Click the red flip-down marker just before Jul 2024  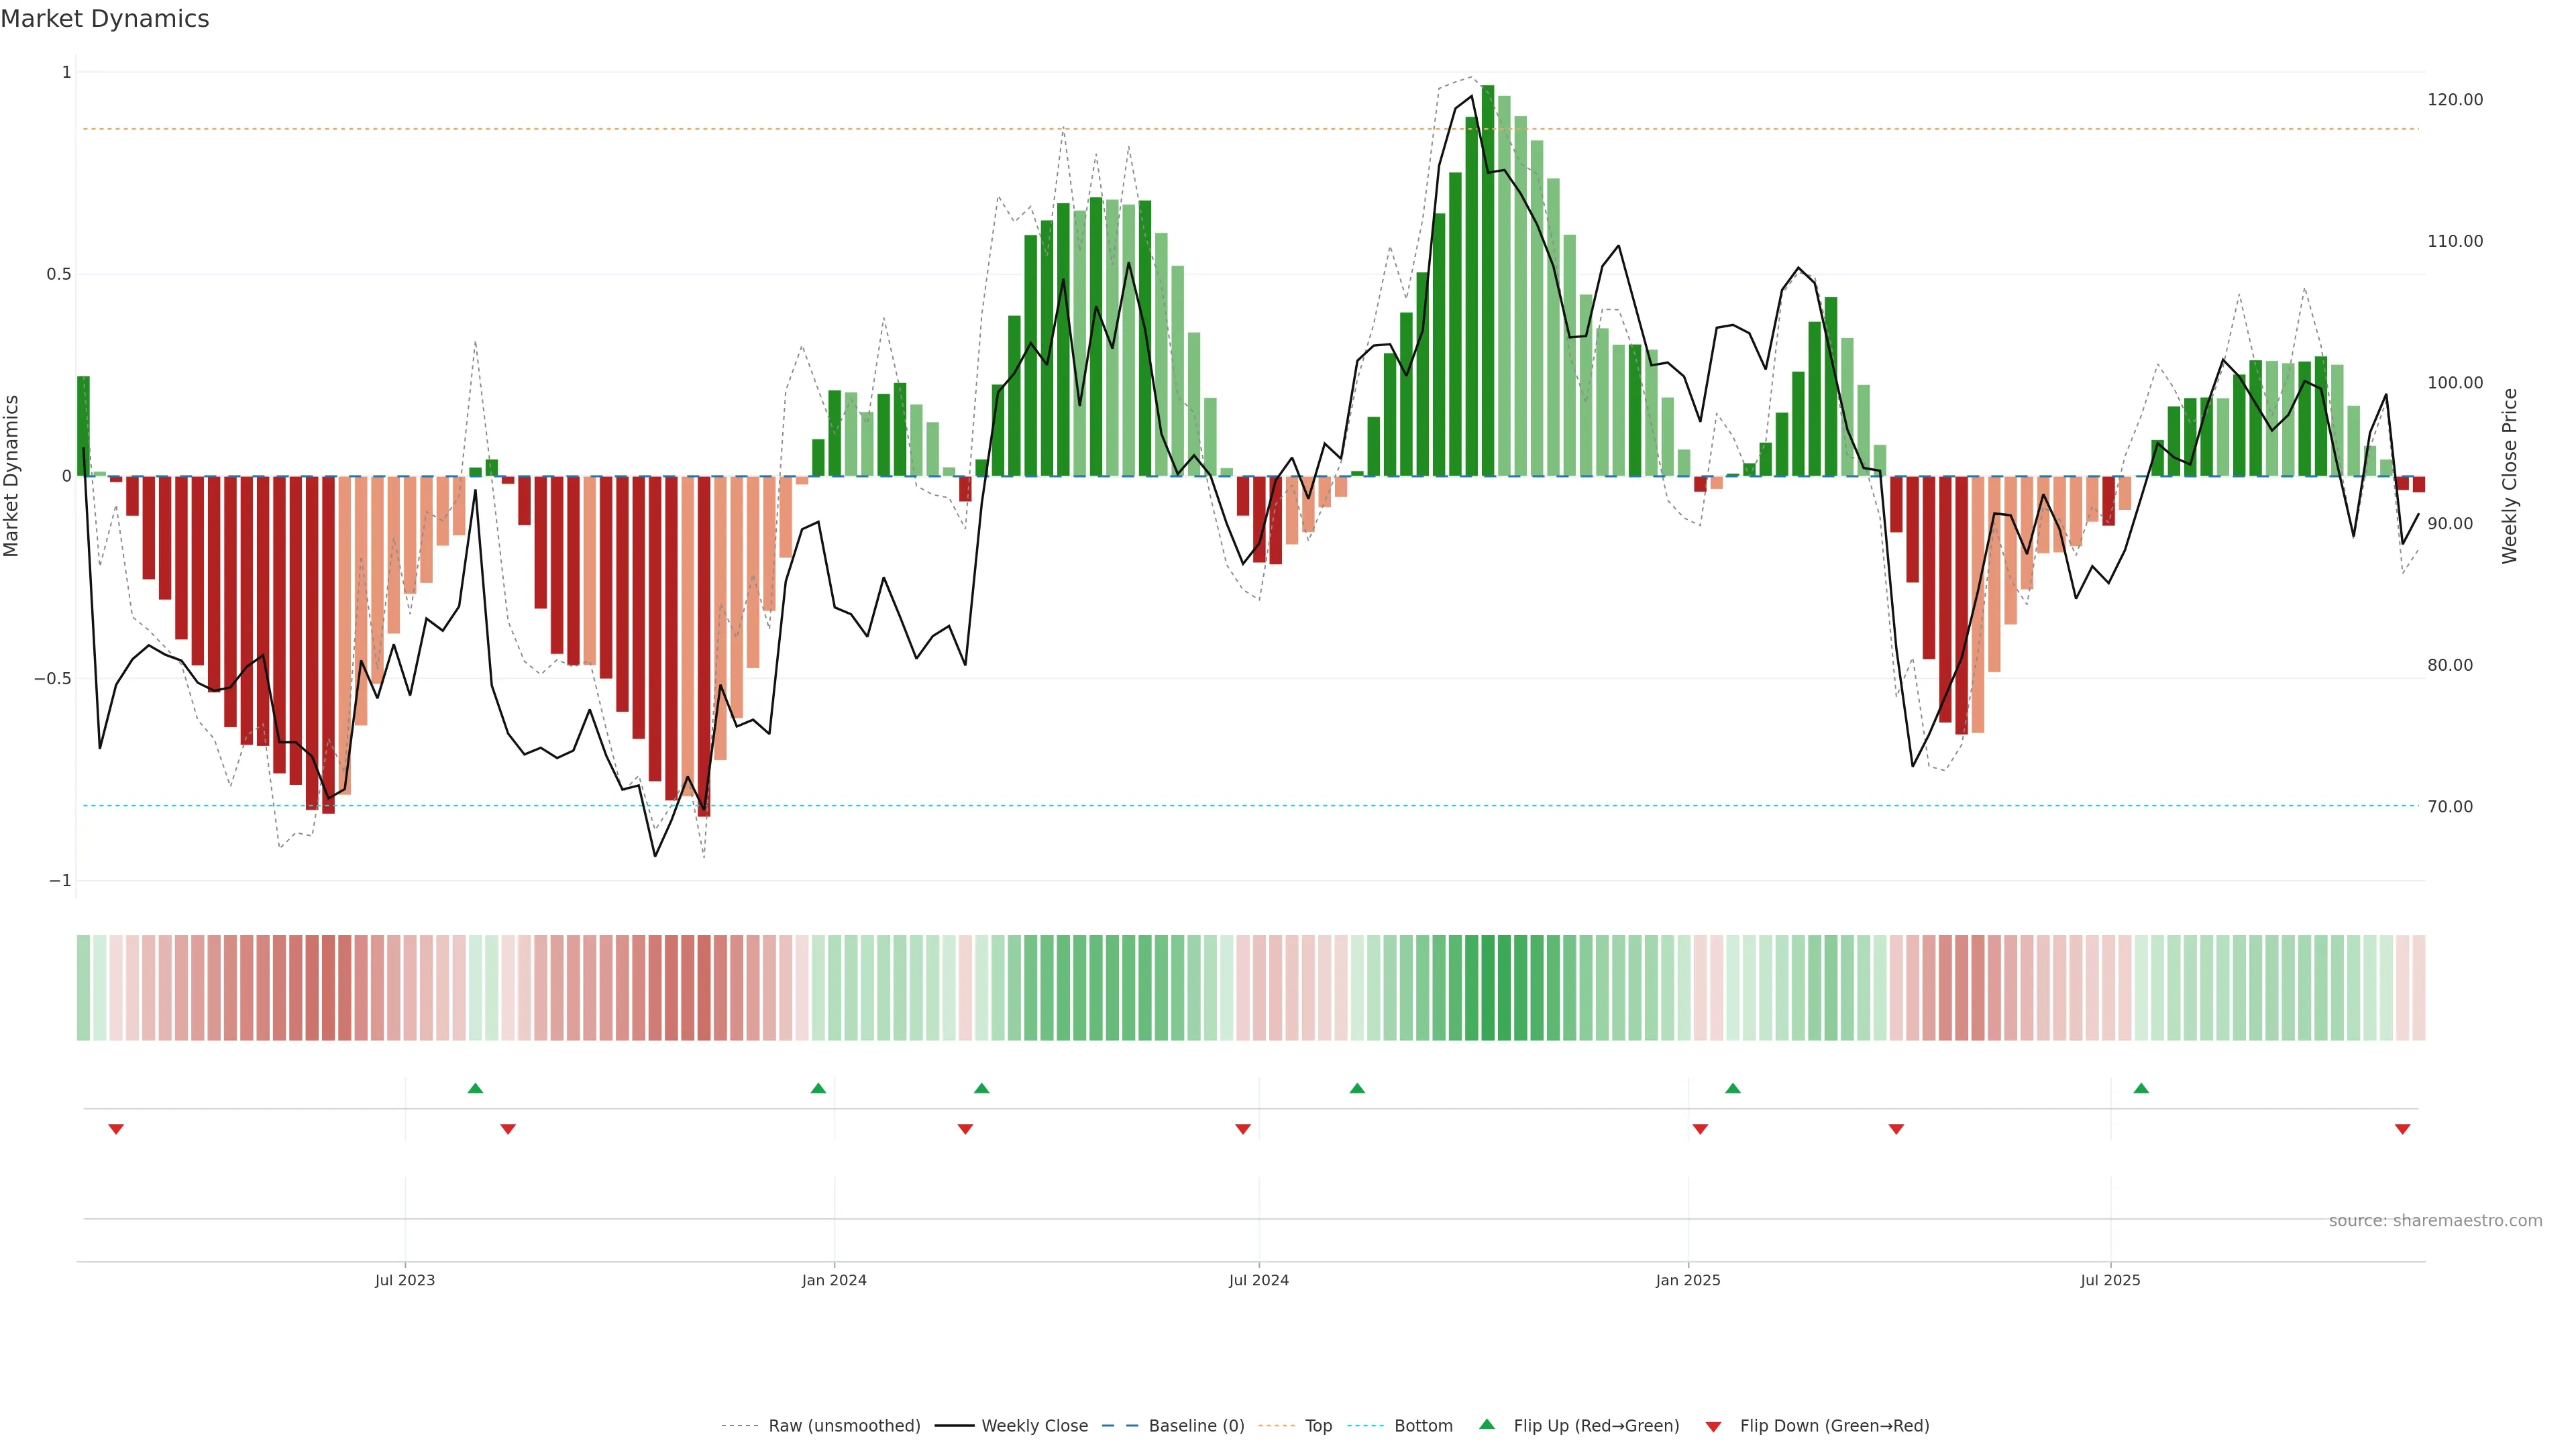[x=1243, y=1129]
